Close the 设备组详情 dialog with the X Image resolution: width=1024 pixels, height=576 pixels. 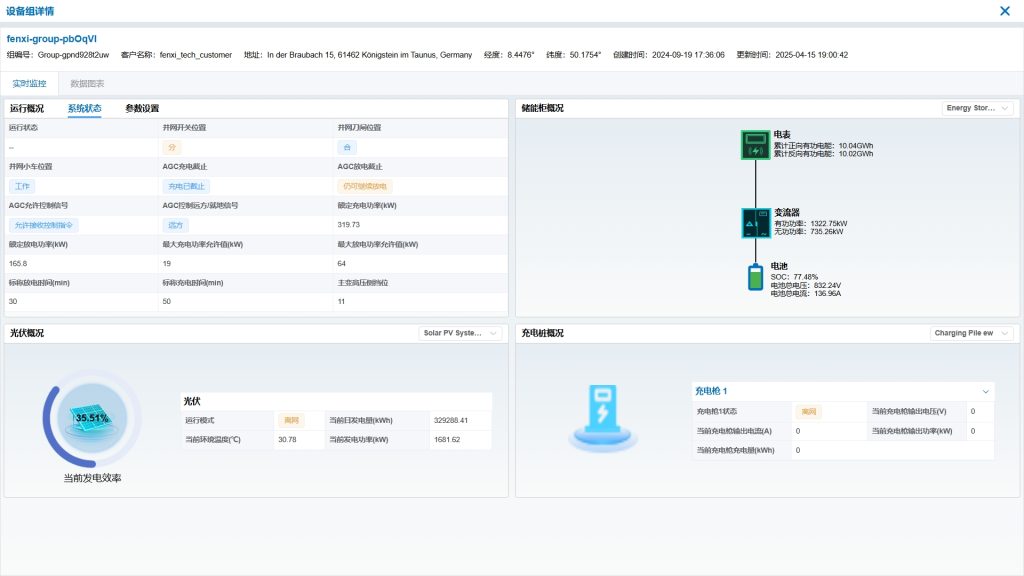point(1005,11)
